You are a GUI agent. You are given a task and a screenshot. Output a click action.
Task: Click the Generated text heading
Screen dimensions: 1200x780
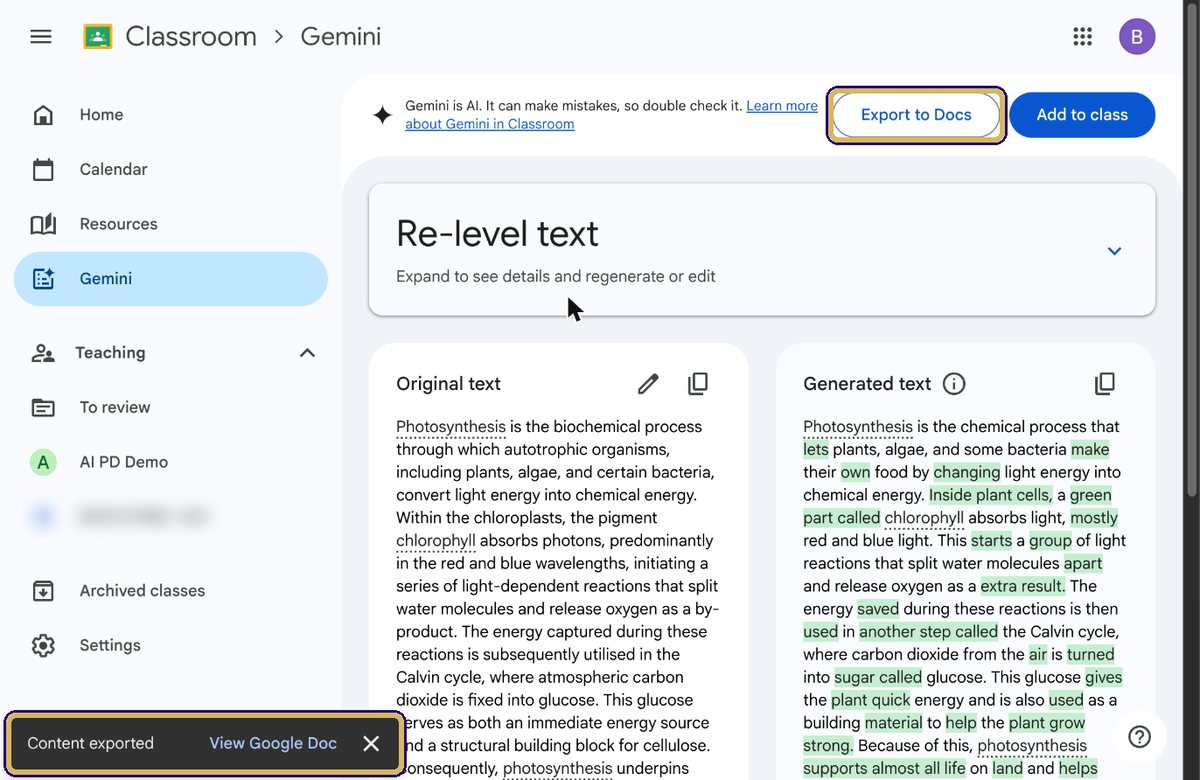point(867,384)
